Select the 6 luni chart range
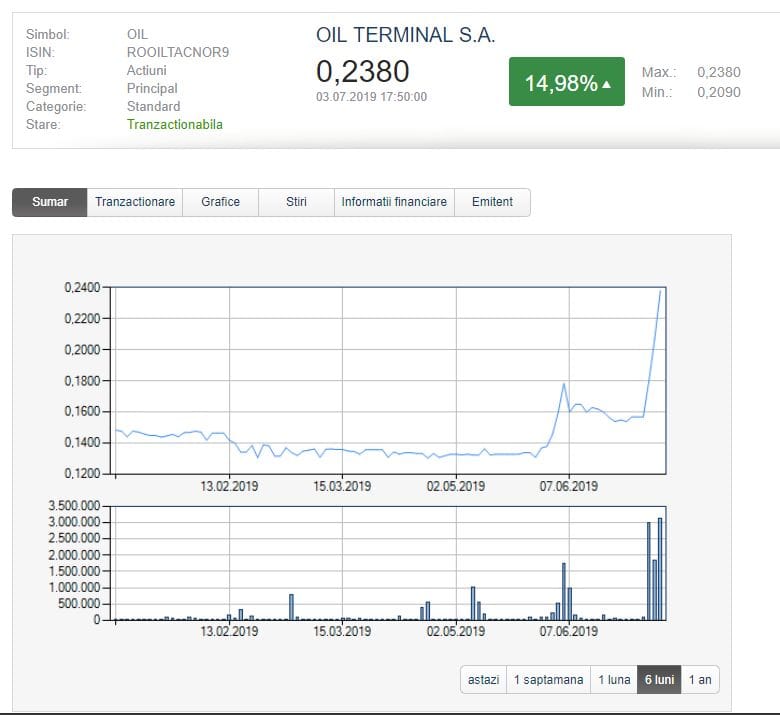Viewport: 780px width, 715px height. (659, 680)
